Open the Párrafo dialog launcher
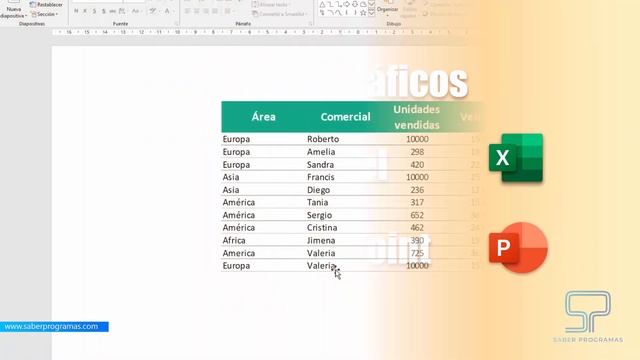The width and height of the screenshot is (640, 360). click(x=311, y=24)
